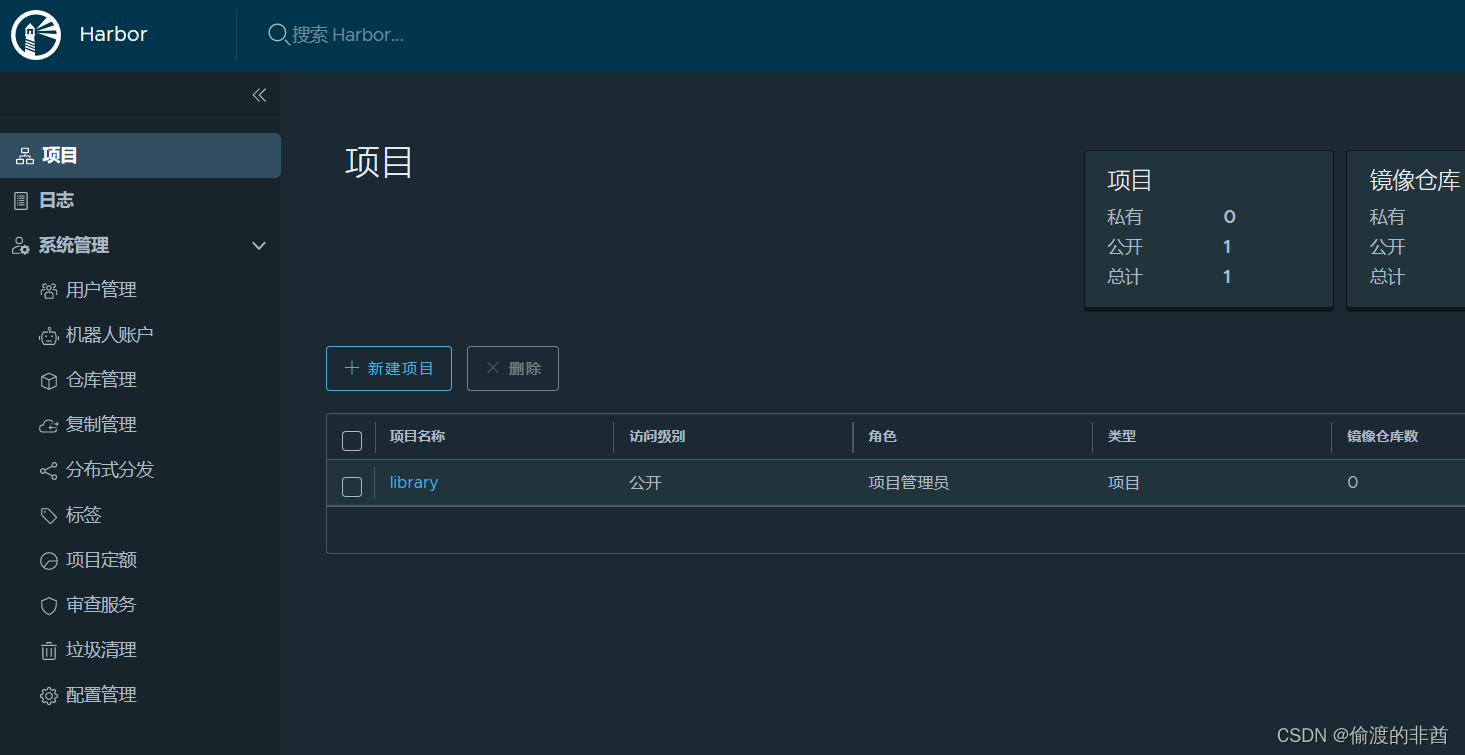Click the 复制管理 cloud icon
Image resolution: width=1465 pixels, height=755 pixels.
coord(48,426)
